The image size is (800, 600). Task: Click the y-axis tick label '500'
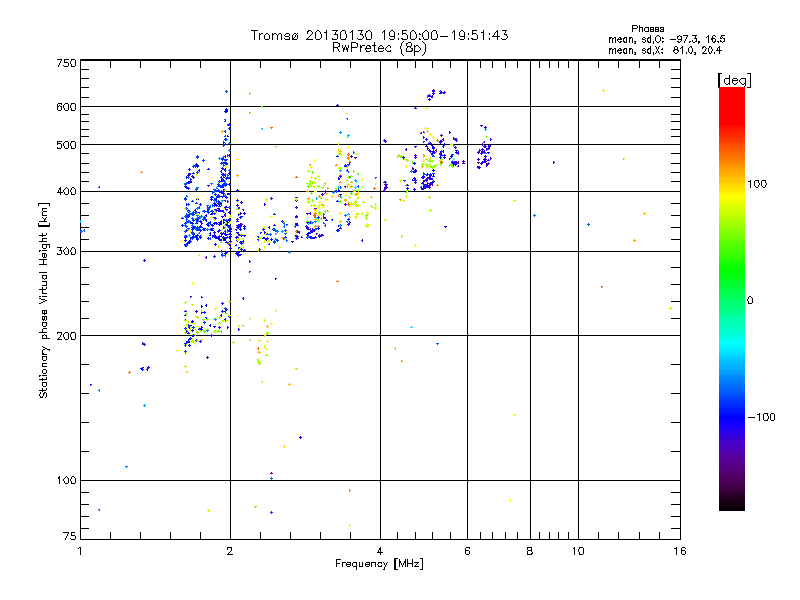tap(66, 145)
